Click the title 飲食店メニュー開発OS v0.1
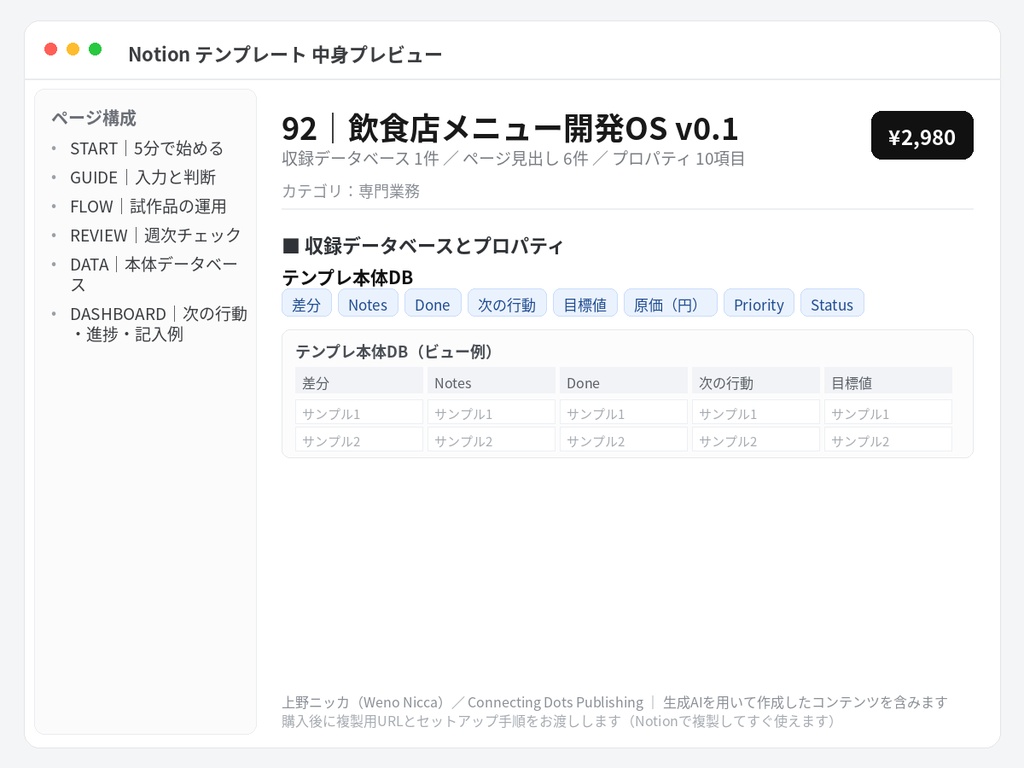Screen dimensions: 1024x768 [543, 128]
